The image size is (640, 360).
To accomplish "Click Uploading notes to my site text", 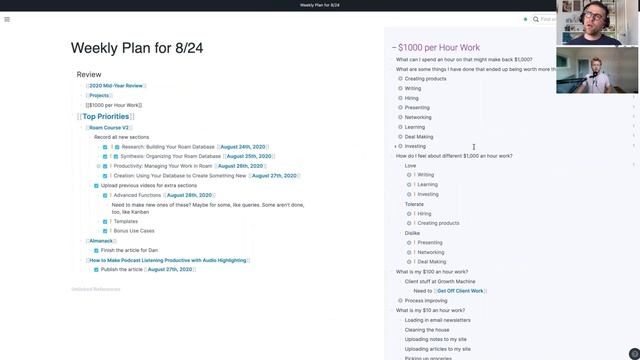I will 436,340.
